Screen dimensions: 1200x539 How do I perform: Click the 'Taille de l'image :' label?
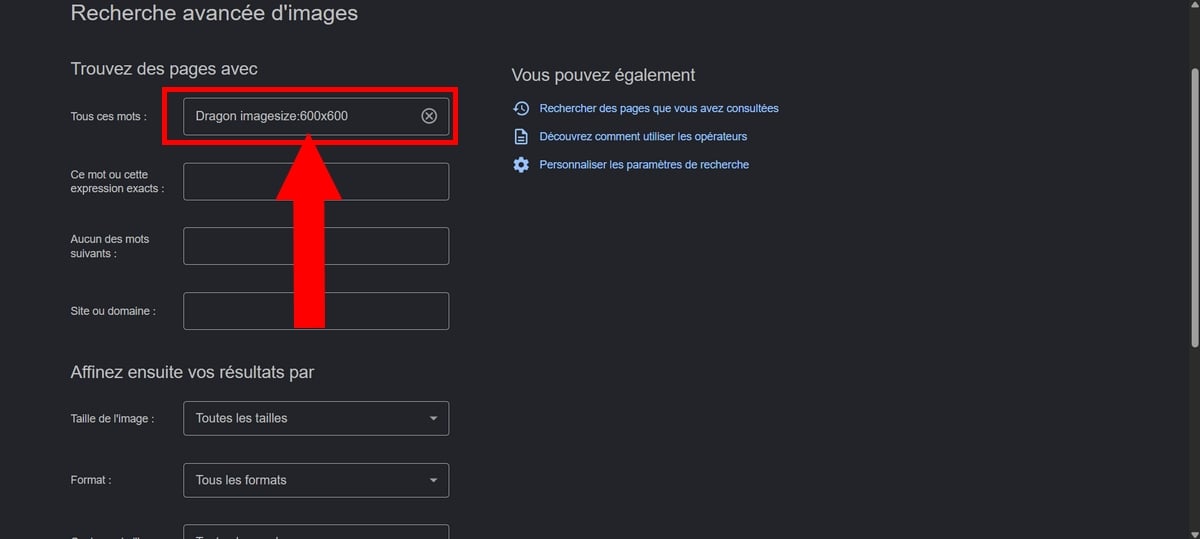112,419
